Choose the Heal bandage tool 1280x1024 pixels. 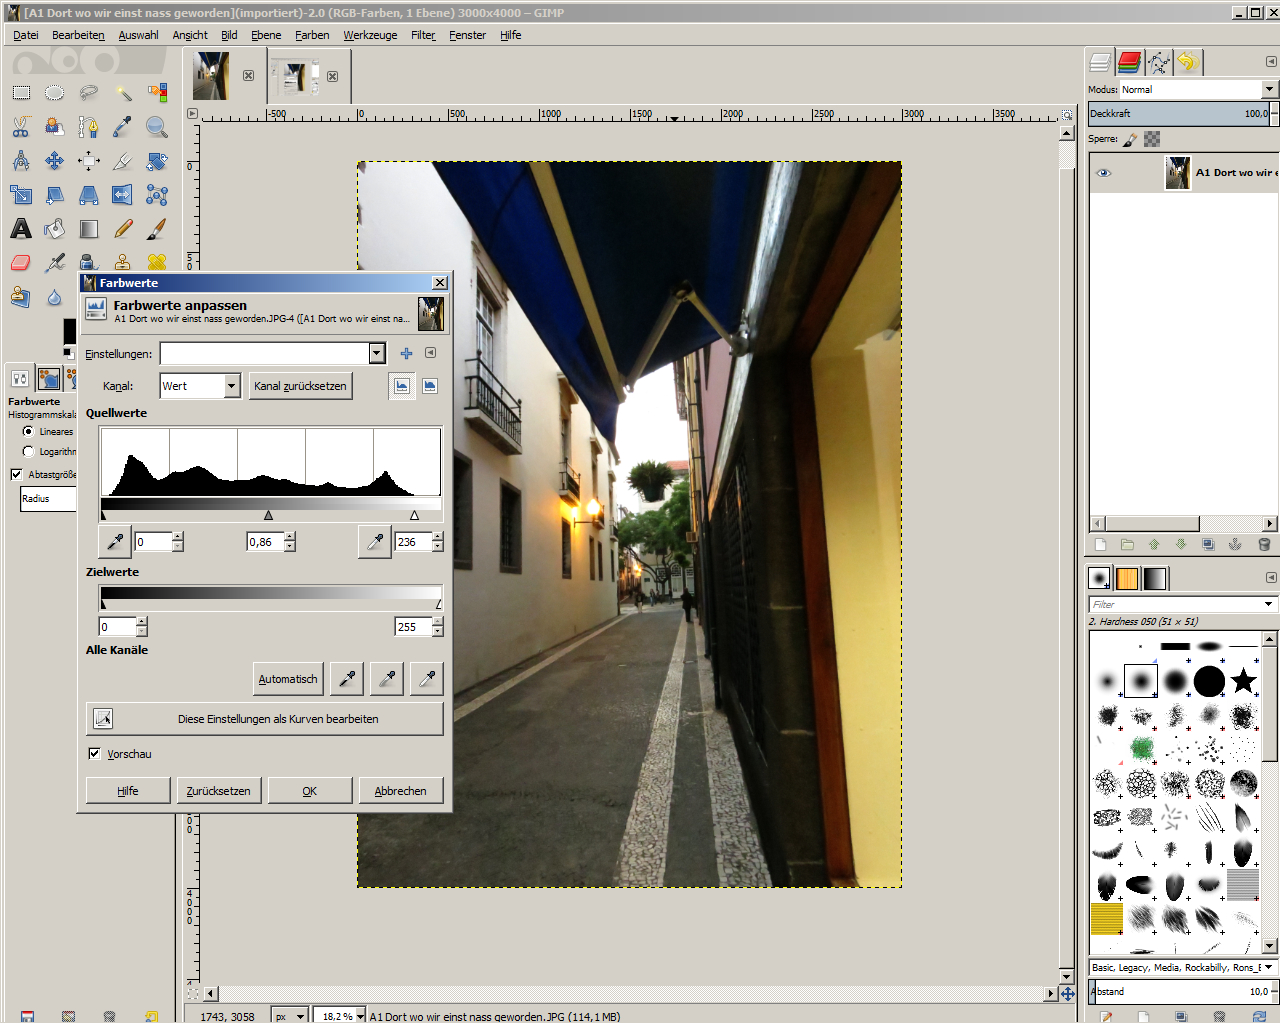click(157, 262)
